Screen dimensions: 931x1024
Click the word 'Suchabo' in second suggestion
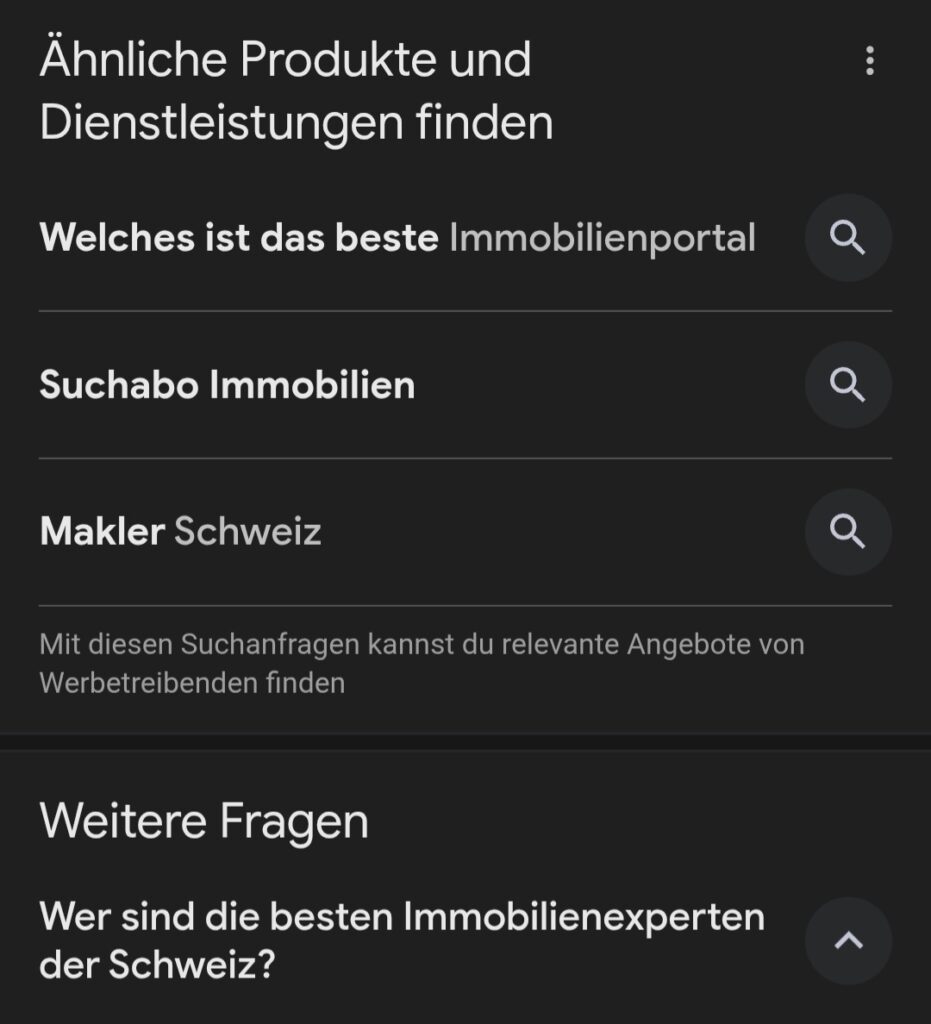click(x=119, y=385)
